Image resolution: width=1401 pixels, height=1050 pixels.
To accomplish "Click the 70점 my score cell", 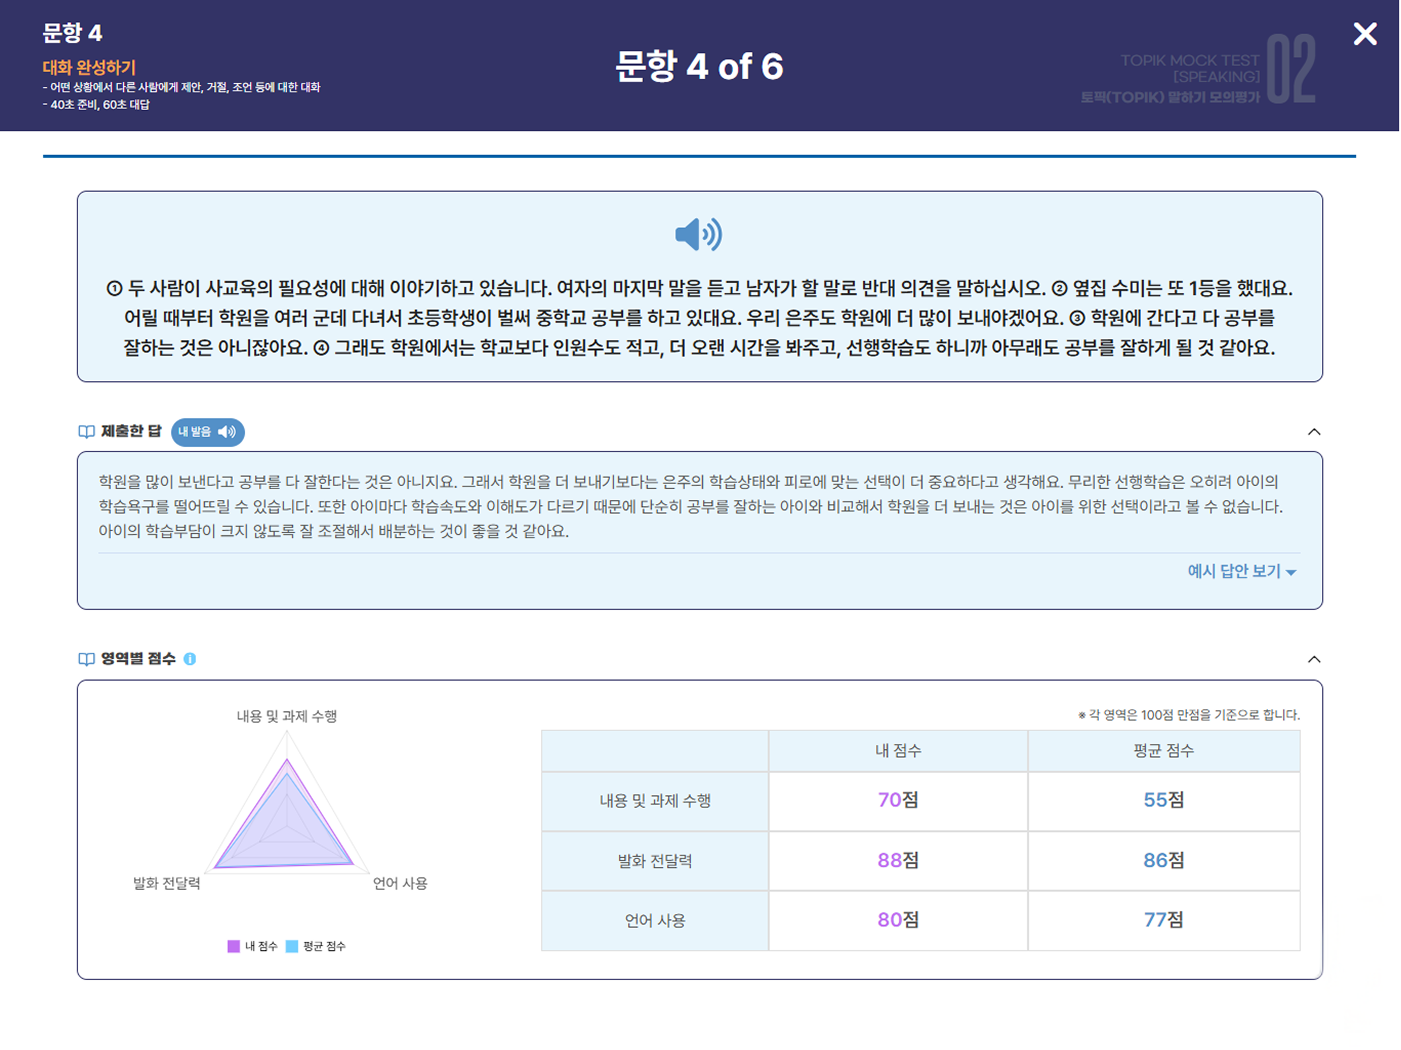I will pos(898,800).
